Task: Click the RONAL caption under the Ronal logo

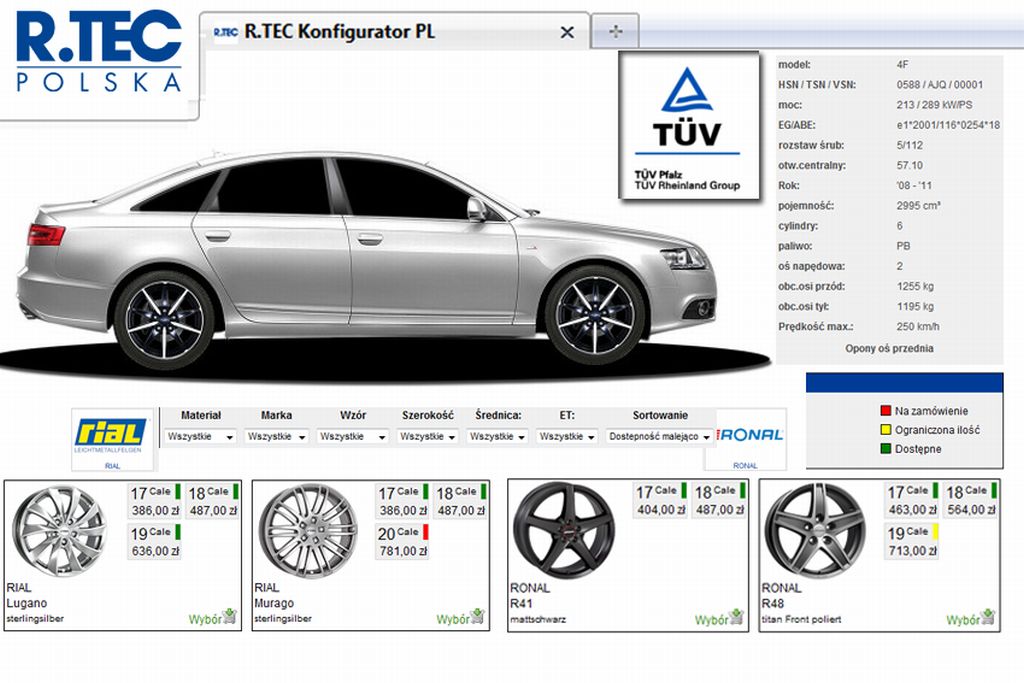Action: click(745, 466)
